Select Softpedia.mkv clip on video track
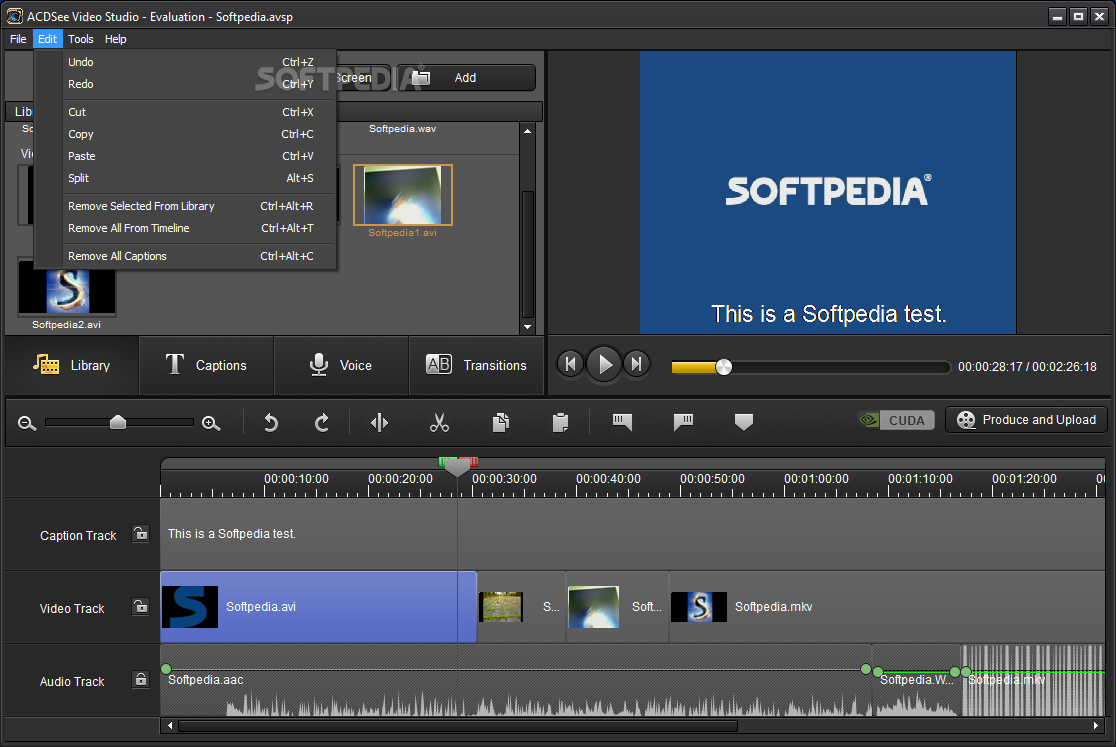The height and width of the screenshot is (747, 1116). [887, 607]
